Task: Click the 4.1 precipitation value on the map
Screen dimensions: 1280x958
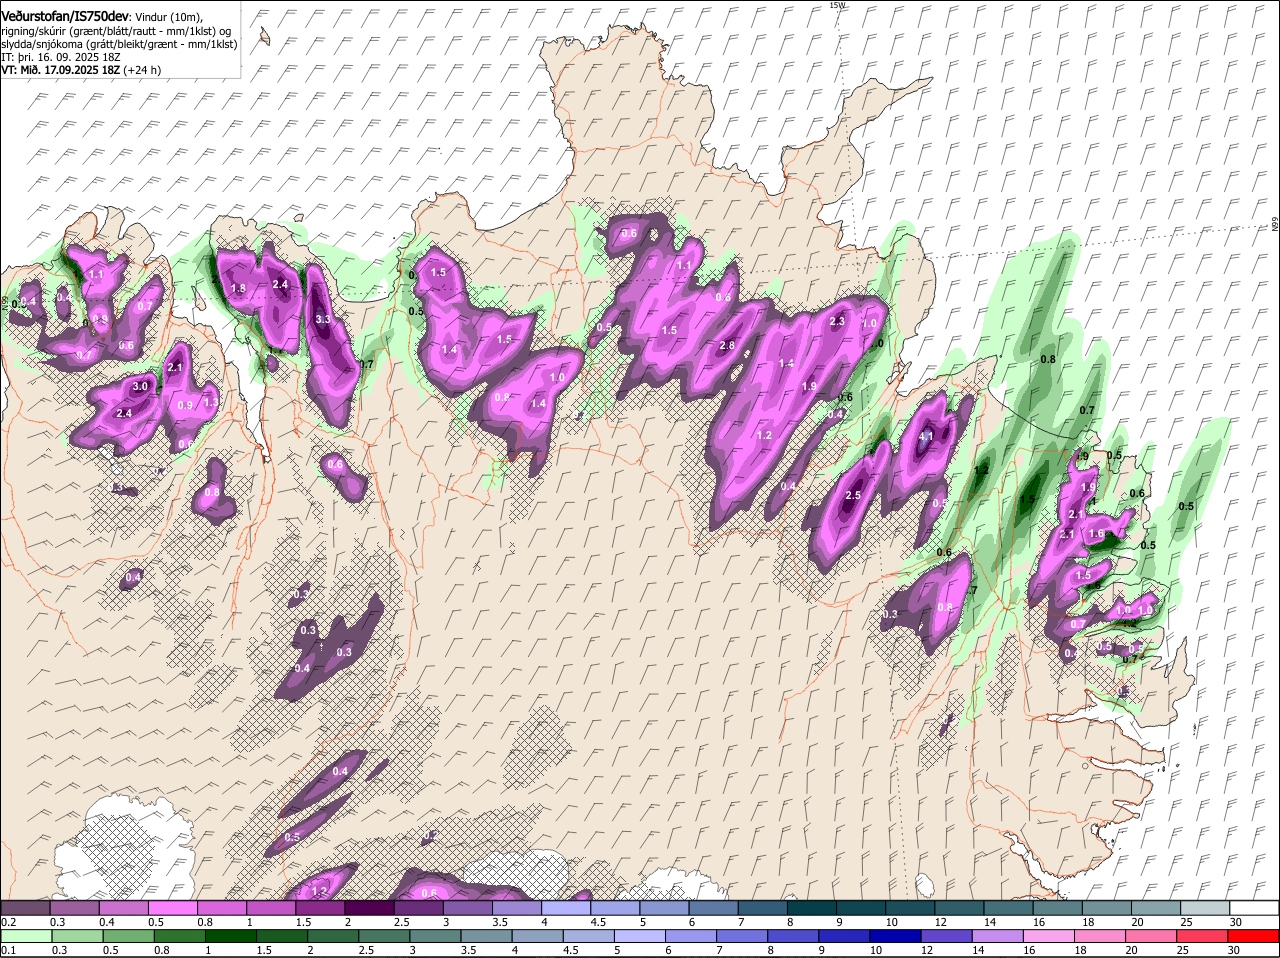Action: pyautogui.click(x=926, y=436)
